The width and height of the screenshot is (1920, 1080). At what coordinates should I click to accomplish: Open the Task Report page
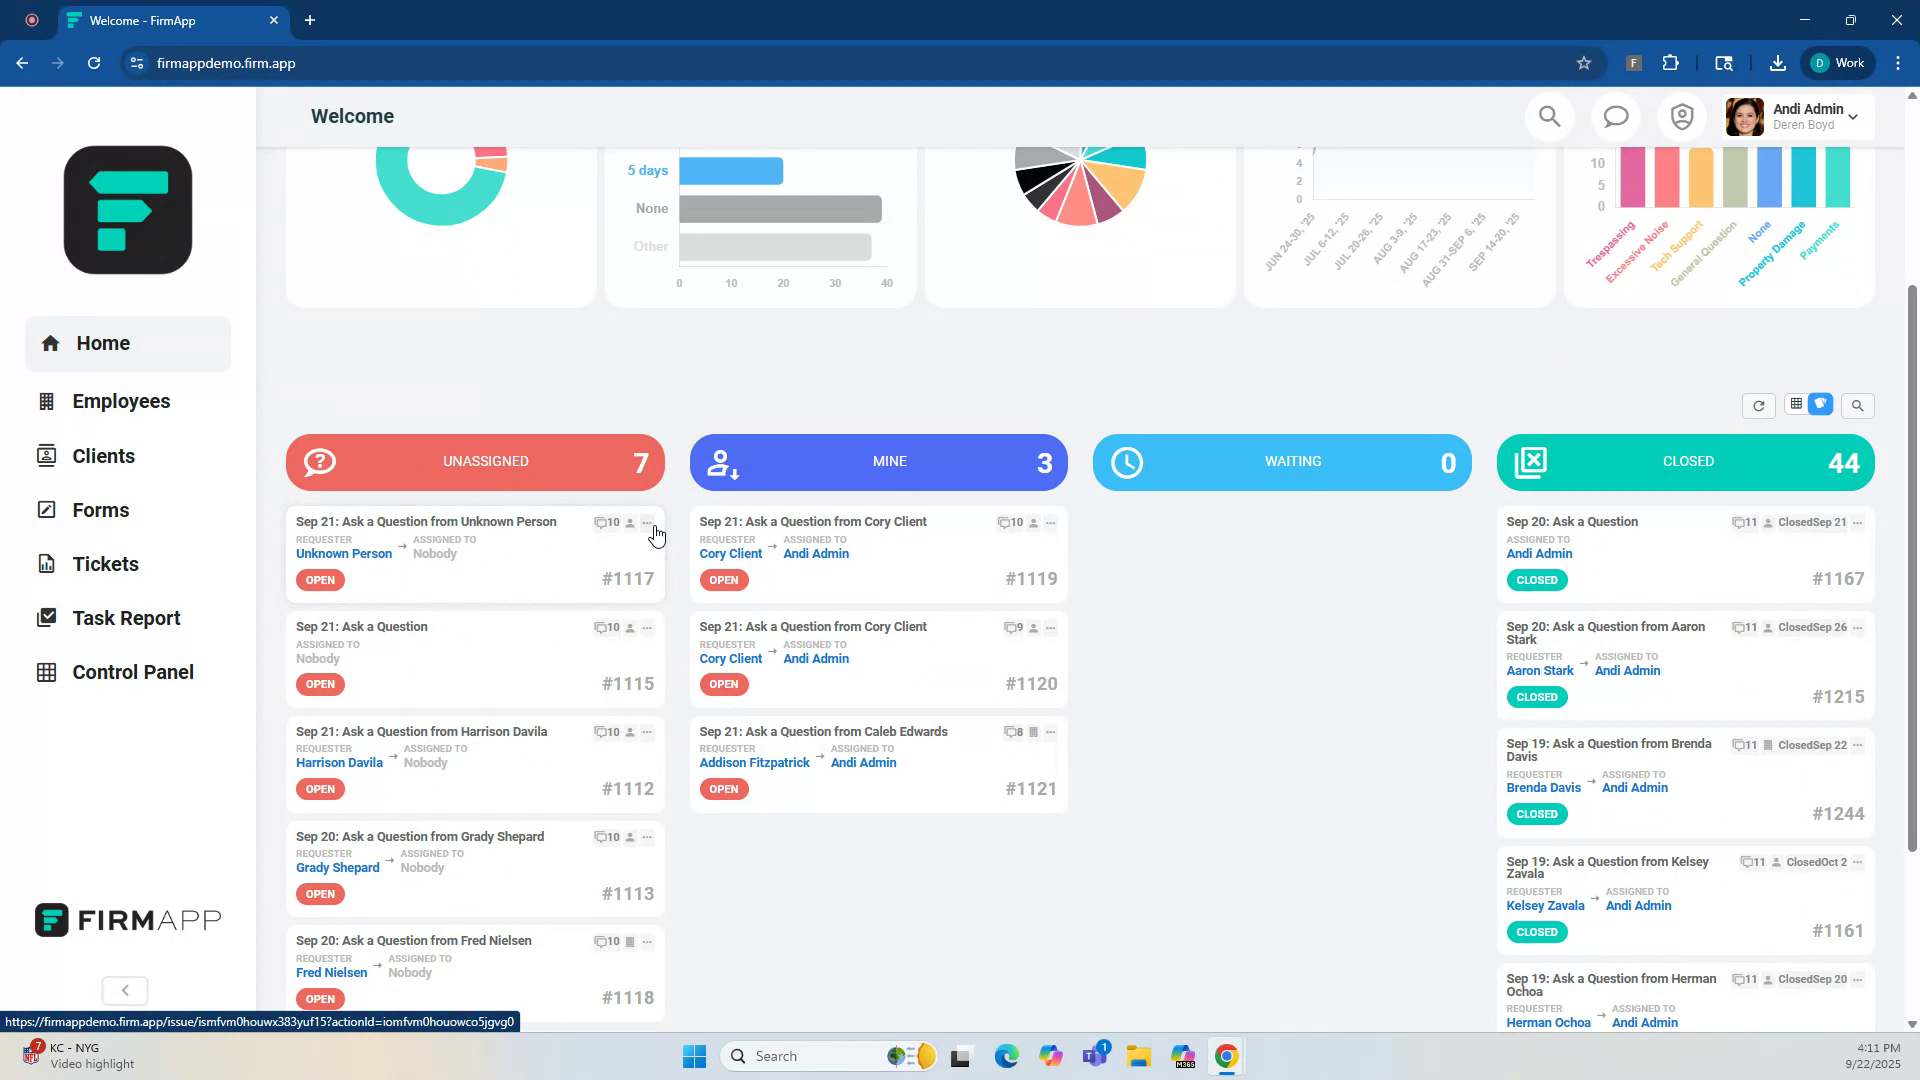(126, 618)
